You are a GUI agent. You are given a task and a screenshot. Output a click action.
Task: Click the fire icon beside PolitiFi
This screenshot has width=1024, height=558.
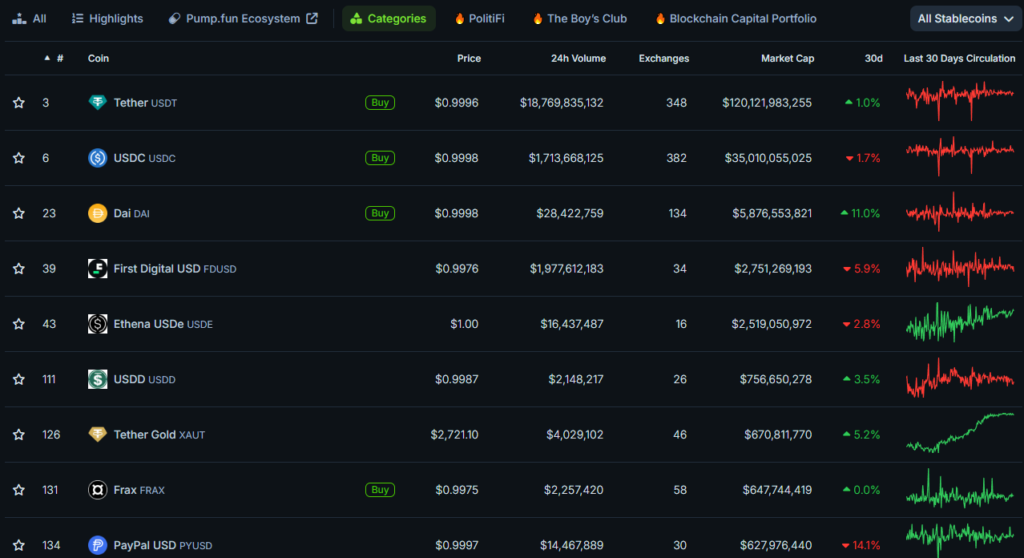pyautogui.click(x=460, y=19)
